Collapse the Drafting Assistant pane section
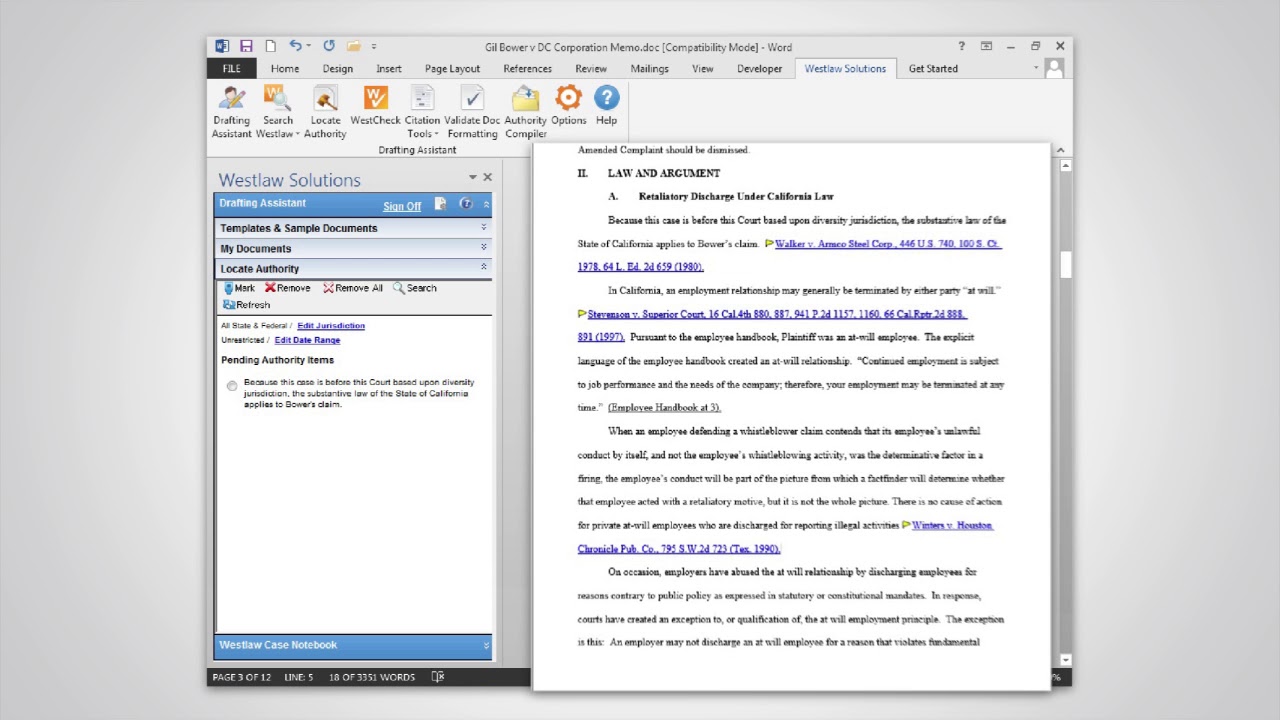 [486, 204]
